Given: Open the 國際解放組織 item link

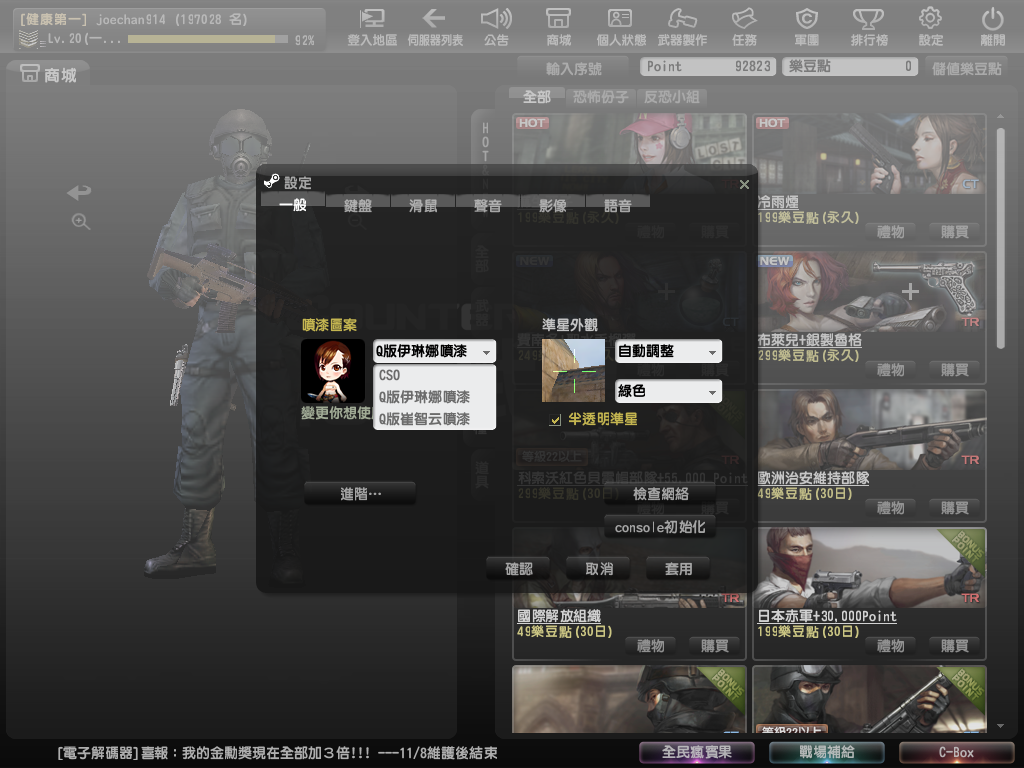Looking at the screenshot, I should pos(559,616).
